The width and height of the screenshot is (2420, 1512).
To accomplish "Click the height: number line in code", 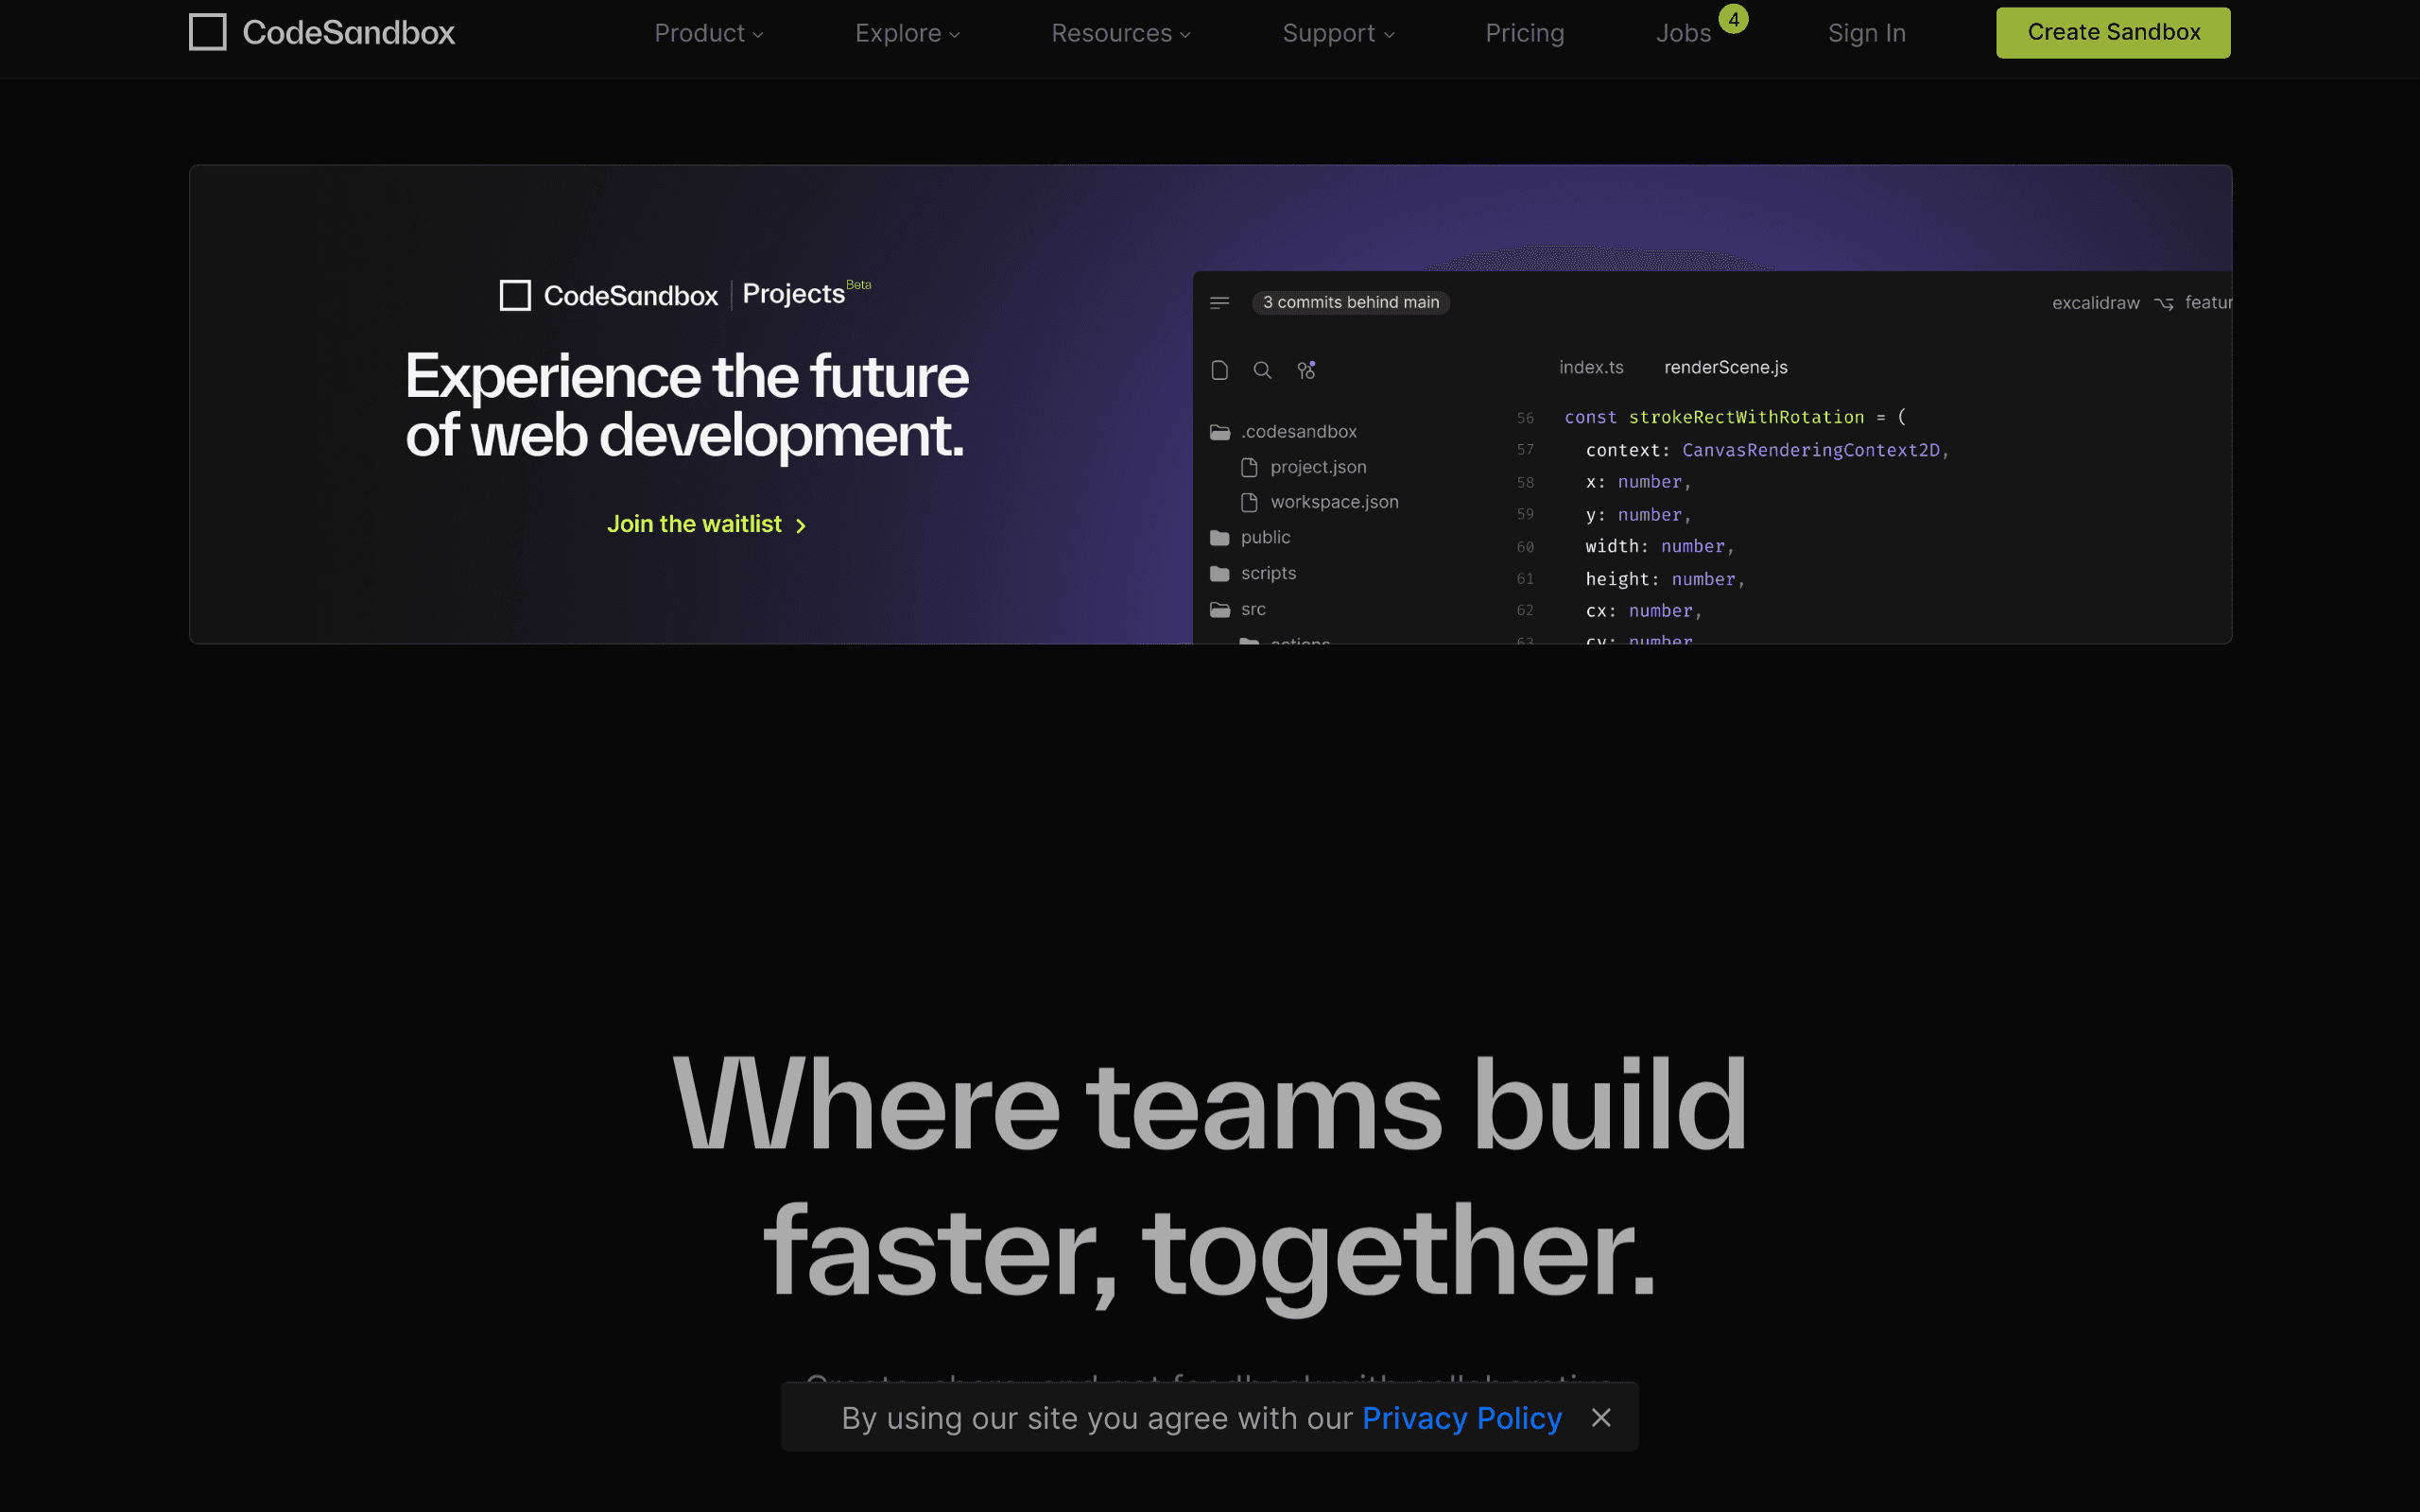I will pyautogui.click(x=1664, y=579).
